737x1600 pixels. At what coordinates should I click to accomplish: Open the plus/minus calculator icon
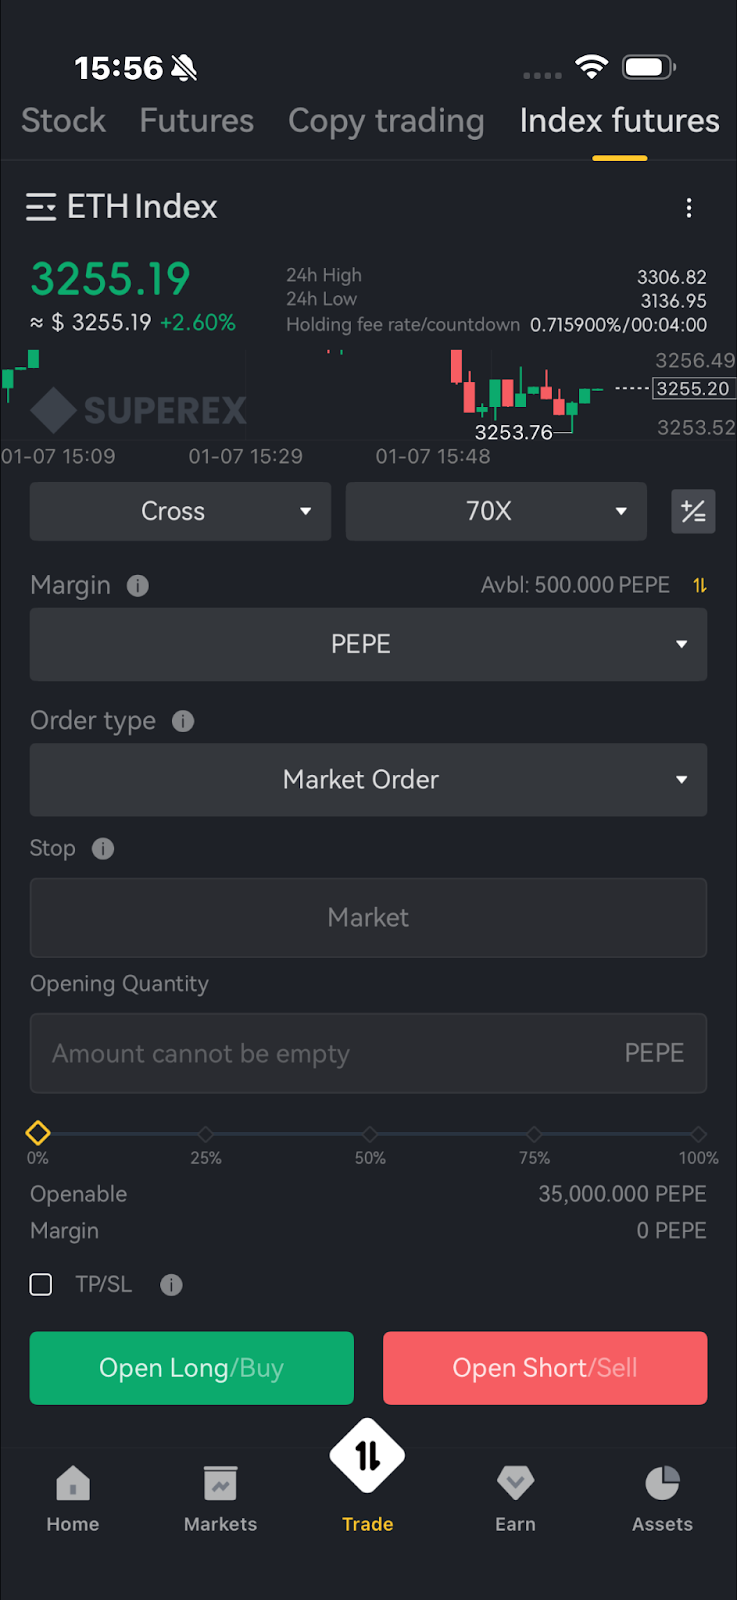tap(693, 512)
